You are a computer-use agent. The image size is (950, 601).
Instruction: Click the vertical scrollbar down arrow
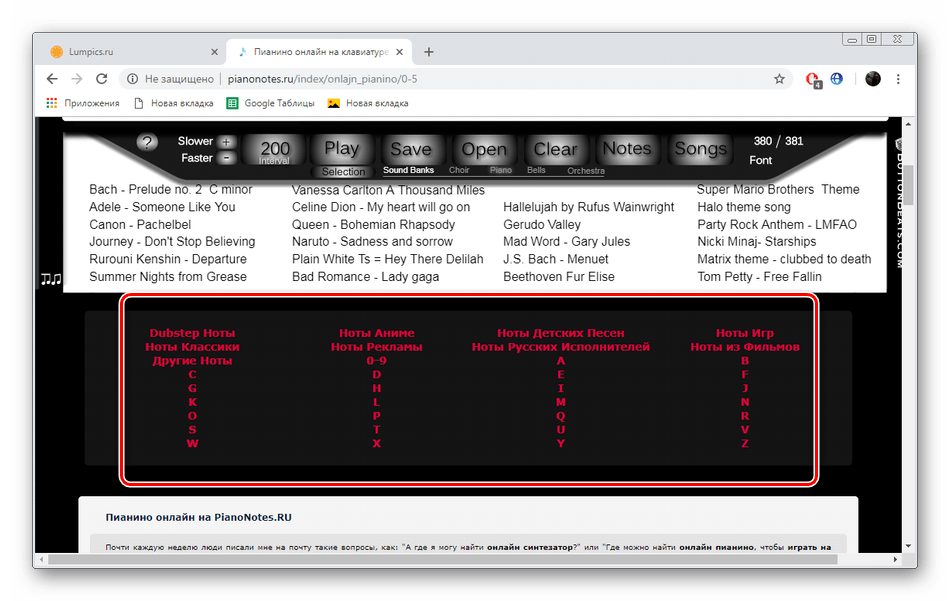pos(908,546)
